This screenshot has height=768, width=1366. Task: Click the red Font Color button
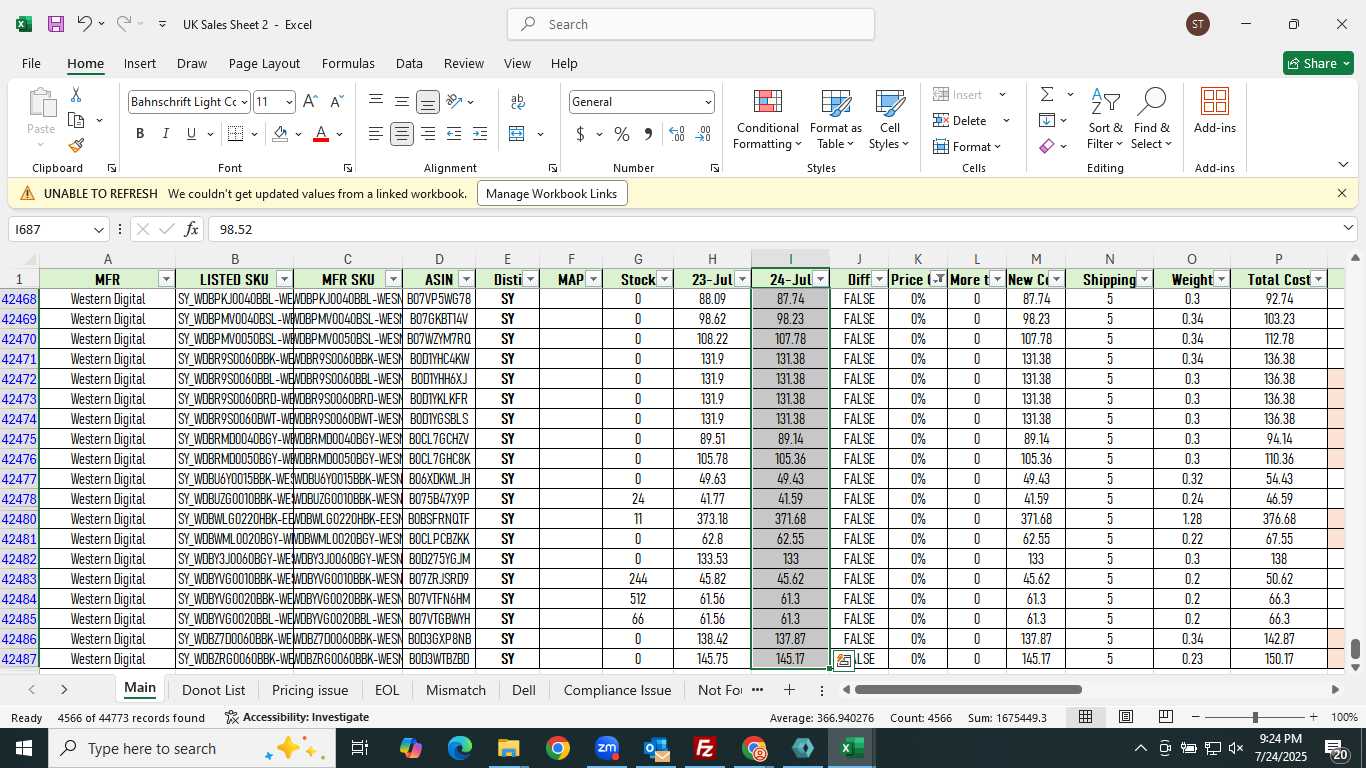pos(321,134)
